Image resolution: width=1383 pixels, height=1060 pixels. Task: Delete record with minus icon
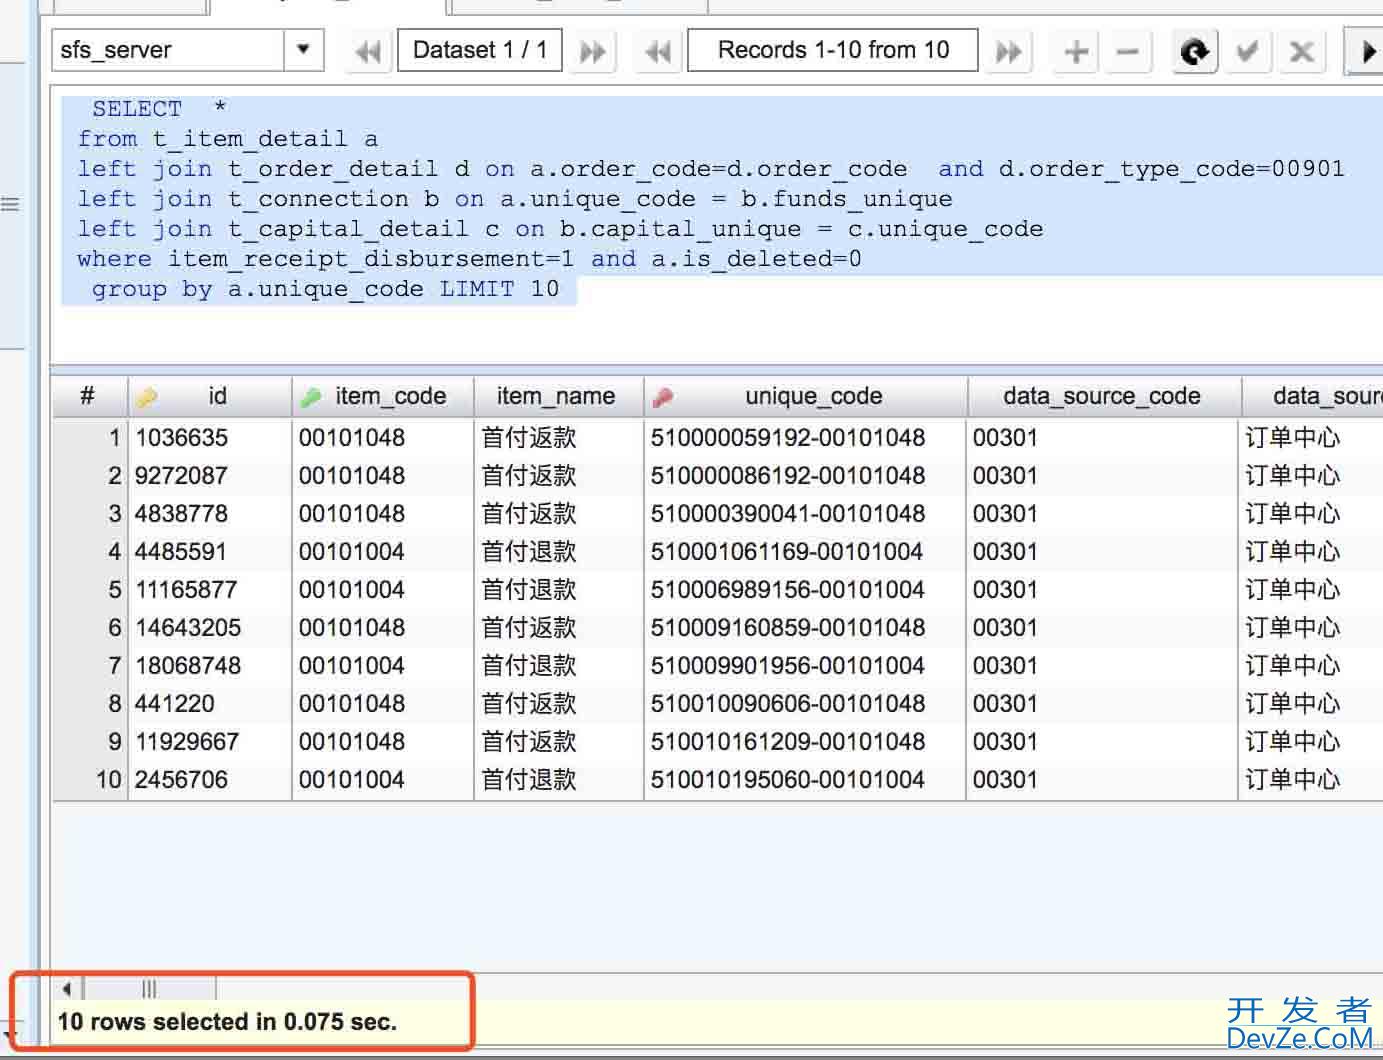pos(1127,51)
